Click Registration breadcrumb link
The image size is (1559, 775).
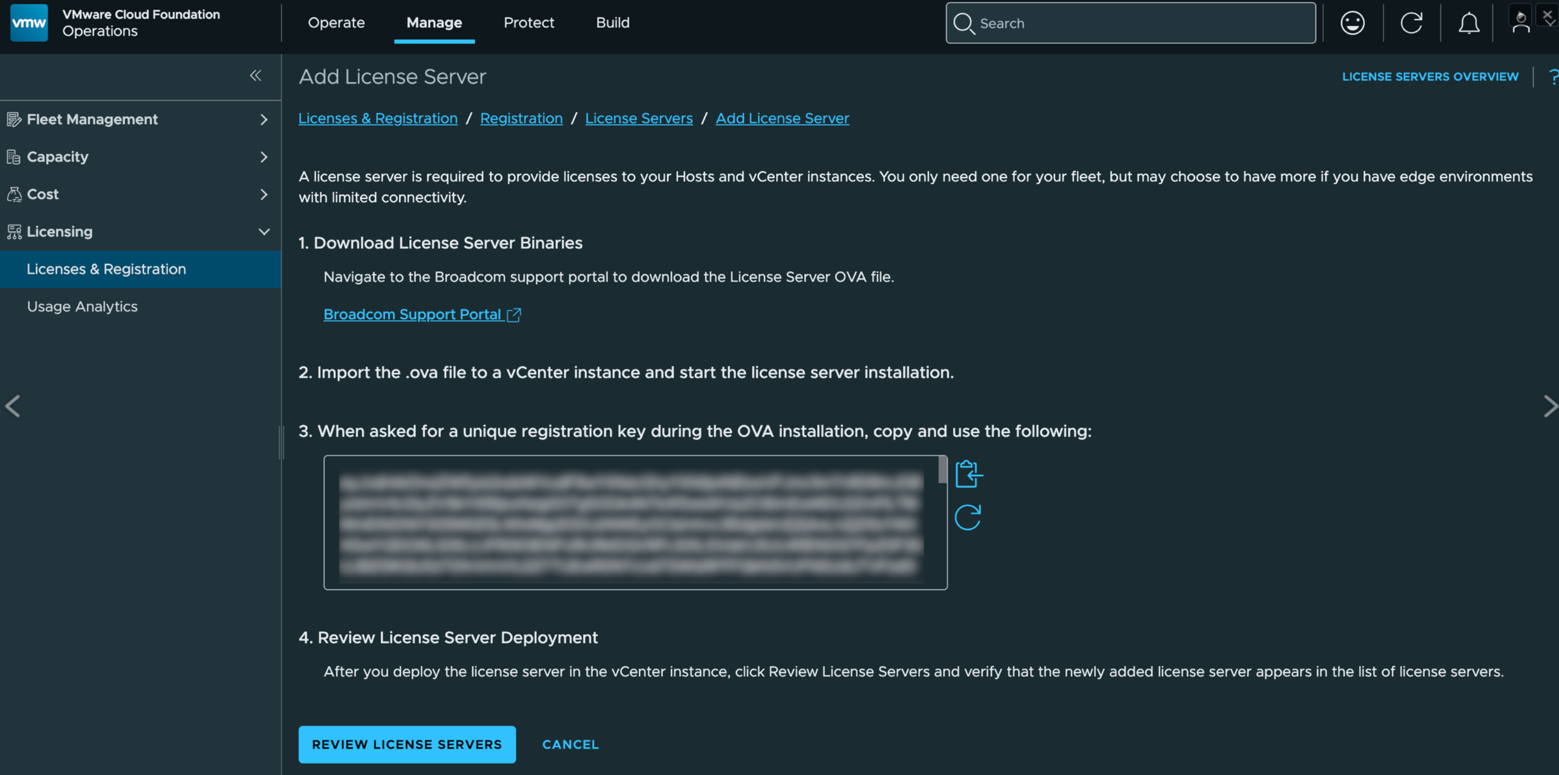click(521, 118)
